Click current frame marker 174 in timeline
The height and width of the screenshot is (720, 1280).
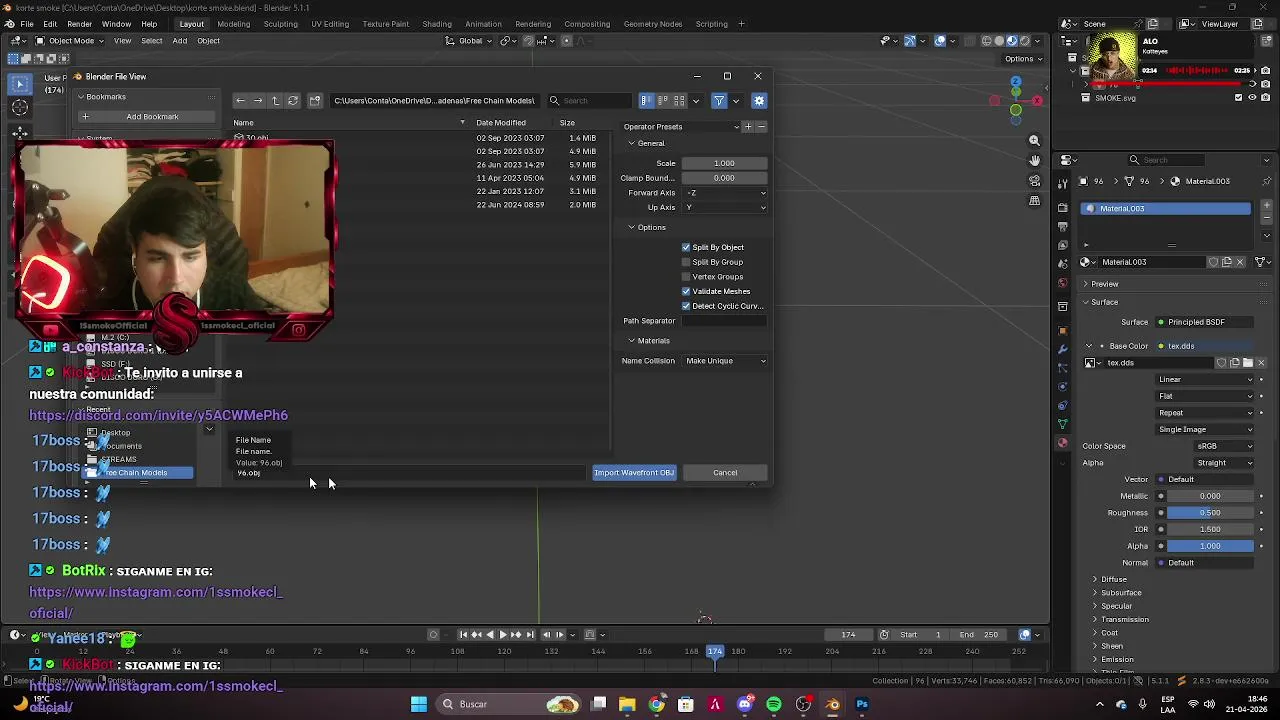pos(715,652)
